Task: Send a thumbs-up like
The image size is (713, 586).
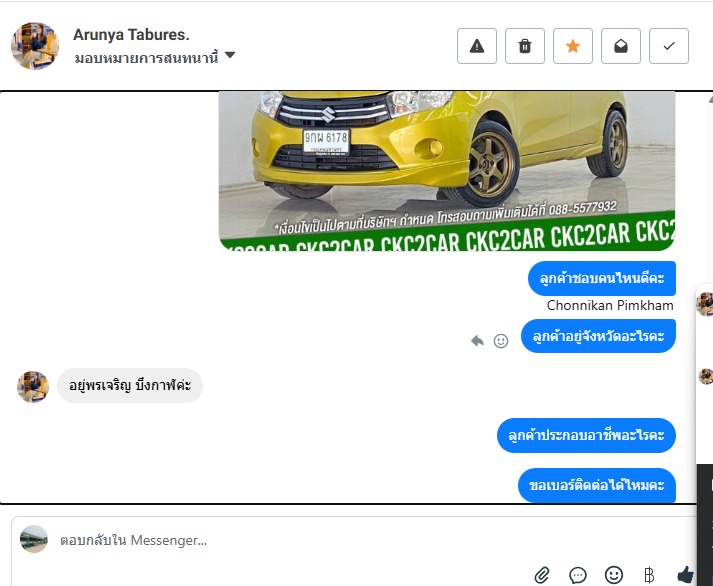Action: coord(685,575)
